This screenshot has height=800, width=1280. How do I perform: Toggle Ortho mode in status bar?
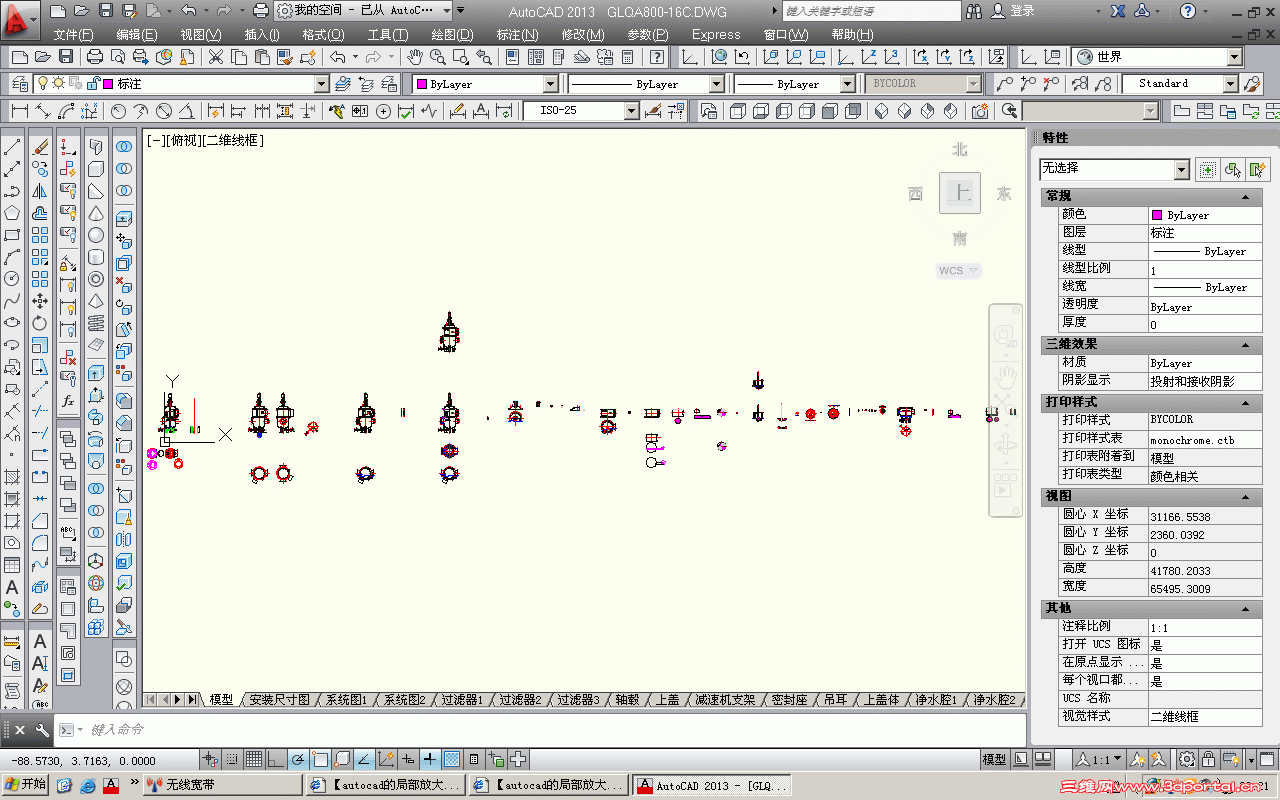[x=276, y=759]
